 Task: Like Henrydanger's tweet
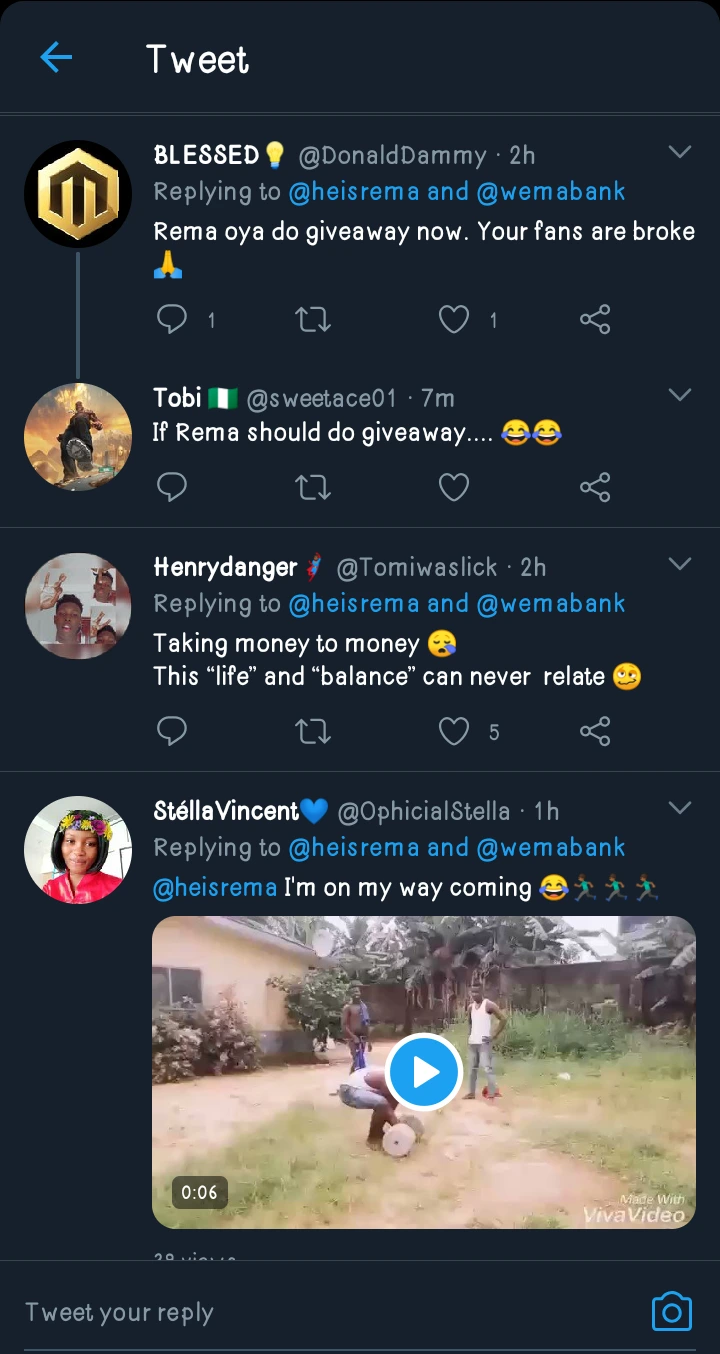pyautogui.click(x=454, y=732)
